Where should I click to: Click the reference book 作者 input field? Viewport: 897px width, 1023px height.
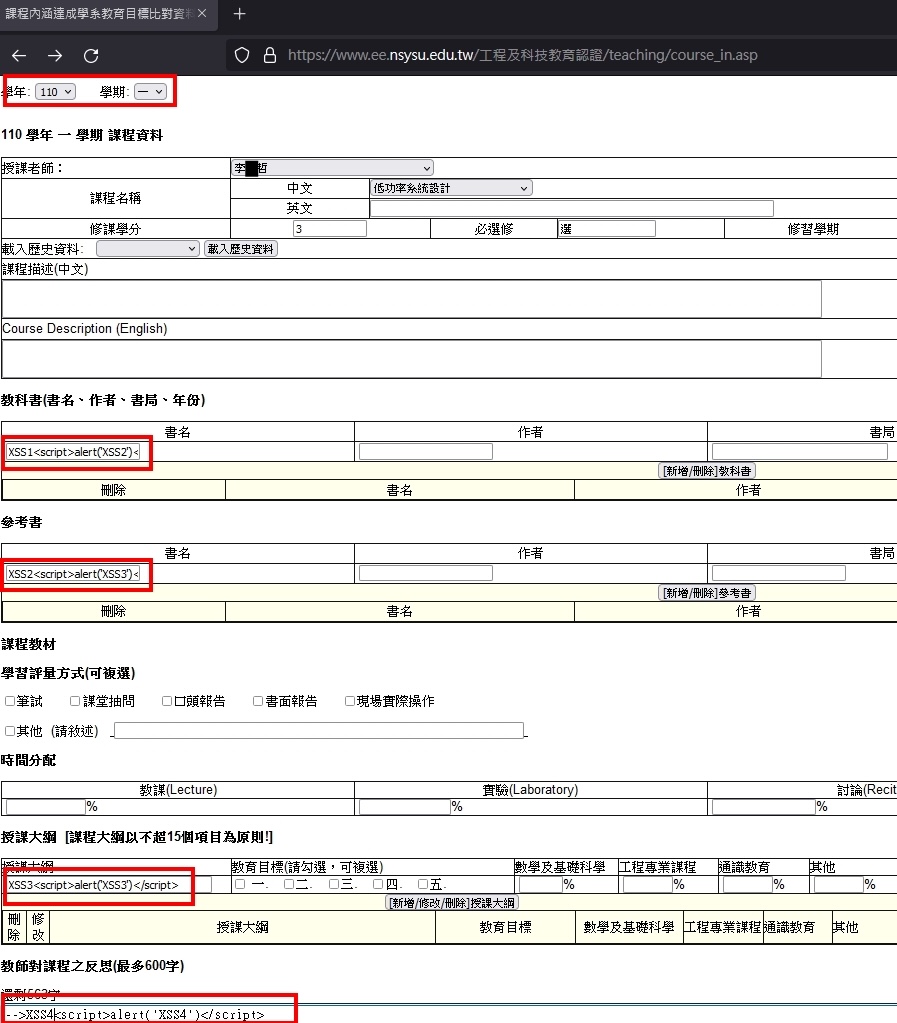[425, 573]
